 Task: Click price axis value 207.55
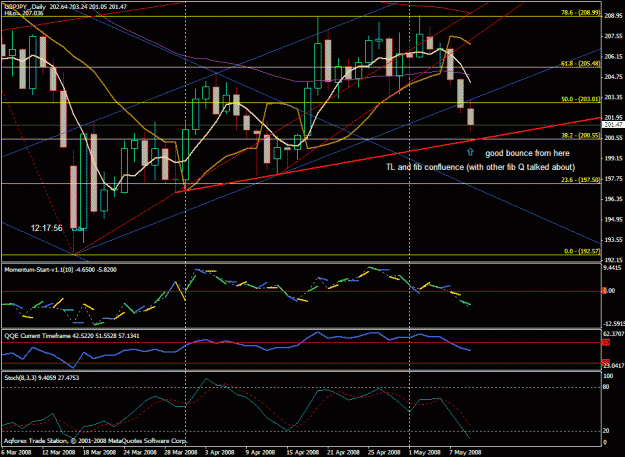pos(613,36)
